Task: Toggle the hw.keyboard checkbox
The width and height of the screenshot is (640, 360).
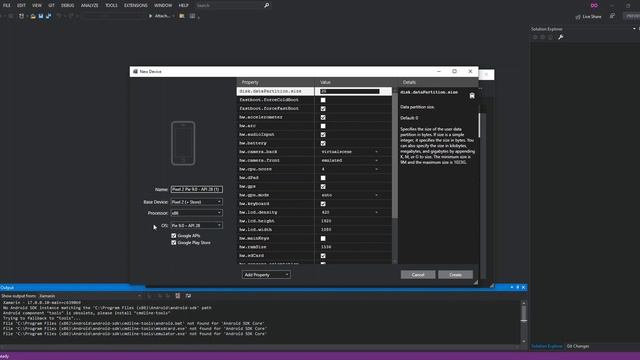Action: click(323, 204)
